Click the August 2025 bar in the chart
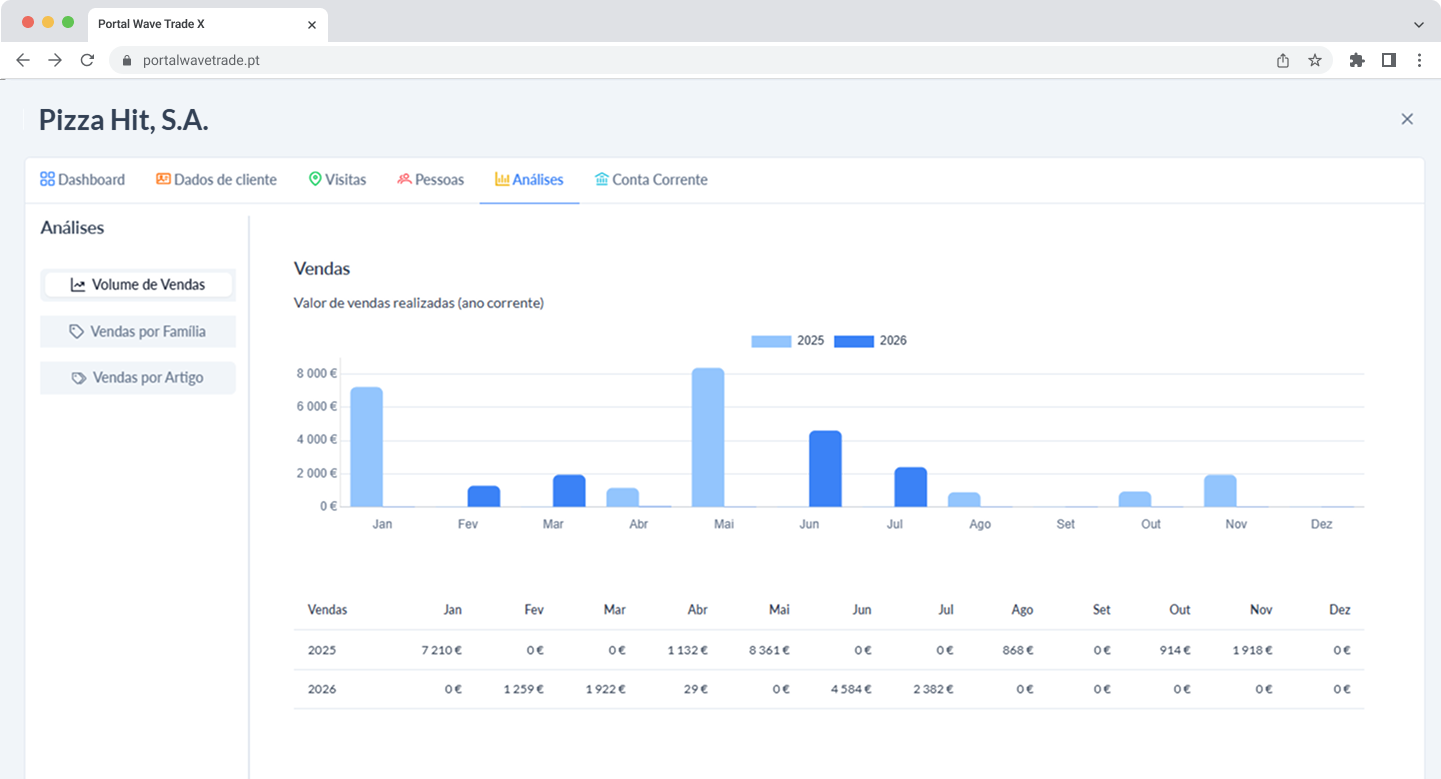 point(964,500)
